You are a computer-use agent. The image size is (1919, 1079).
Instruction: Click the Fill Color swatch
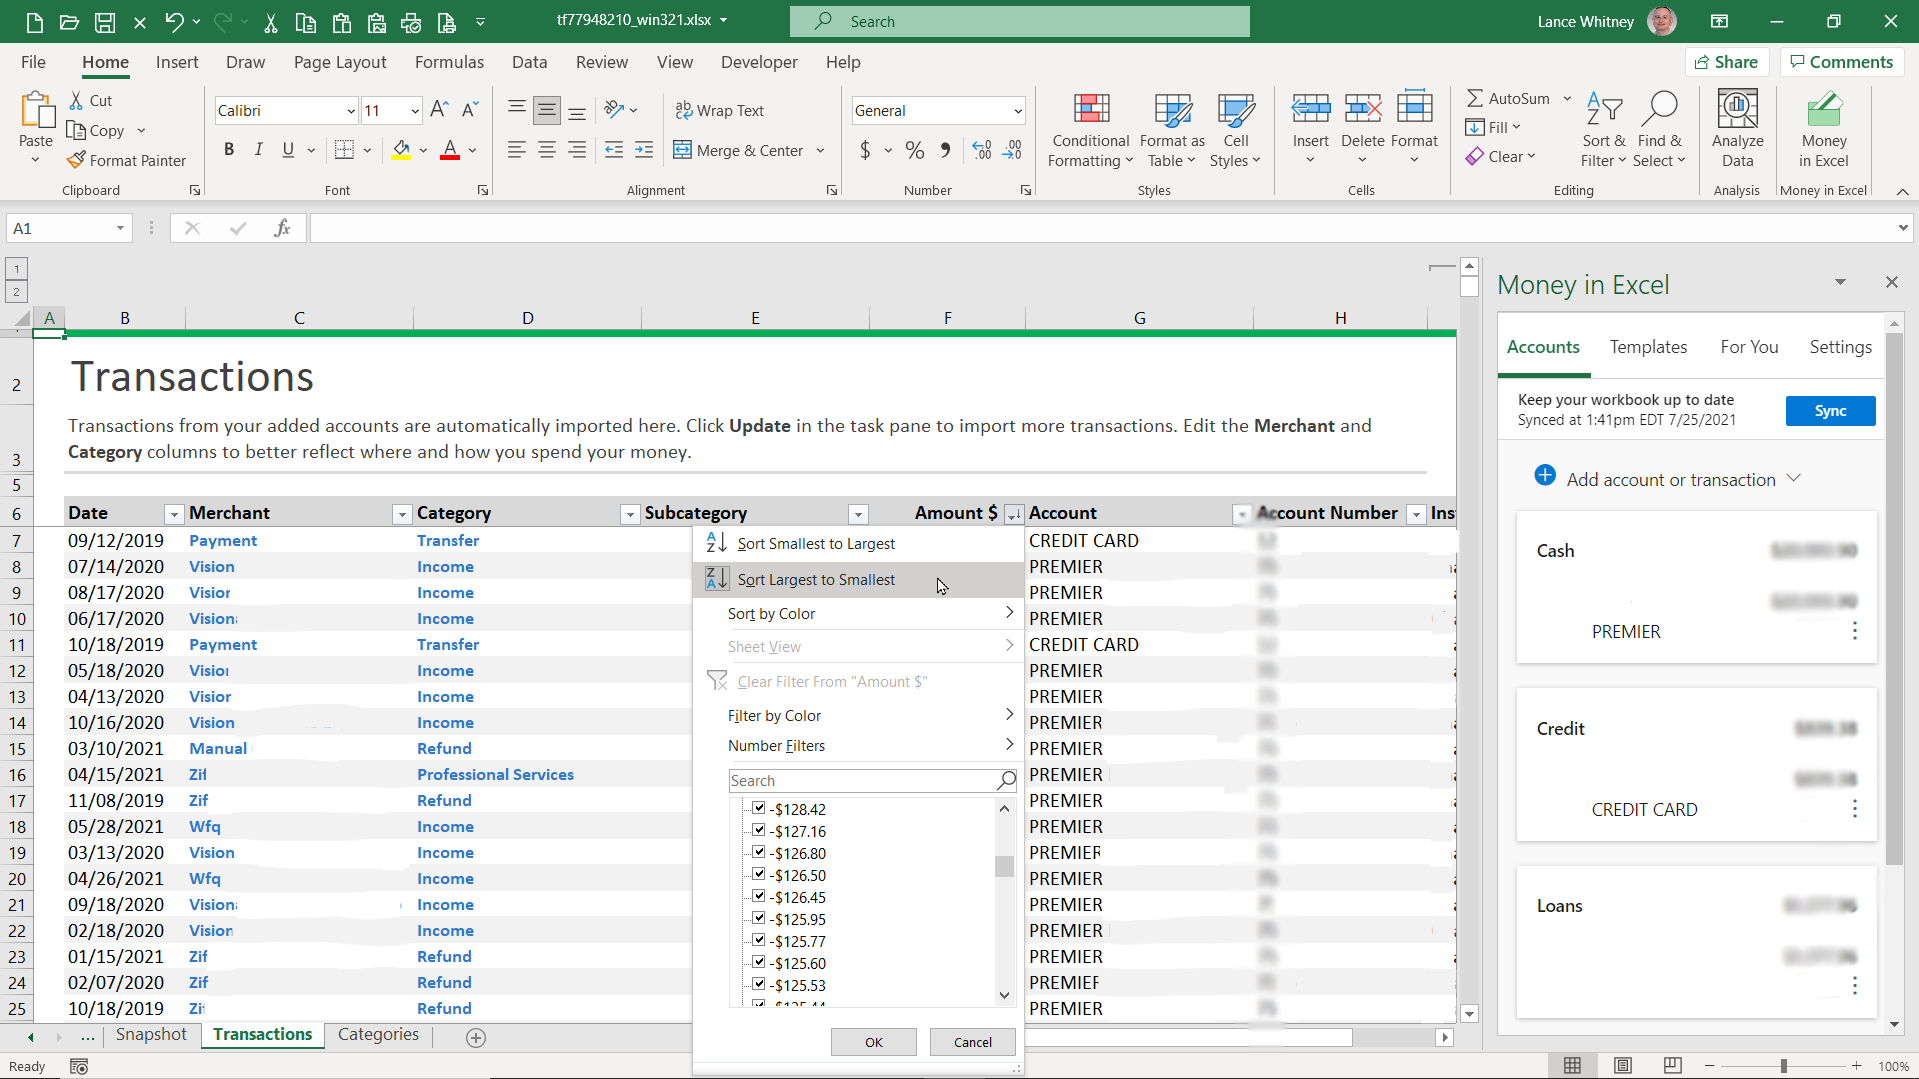click(x=401, y=150)
